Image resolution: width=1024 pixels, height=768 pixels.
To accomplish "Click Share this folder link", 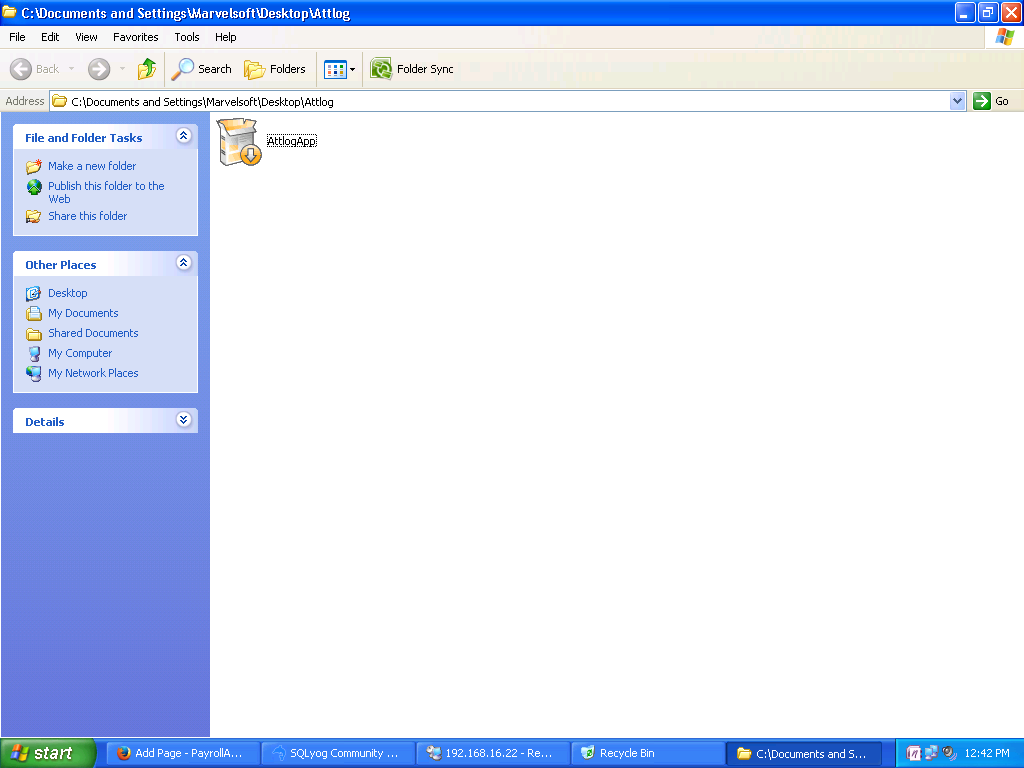I will click(87, 216).
